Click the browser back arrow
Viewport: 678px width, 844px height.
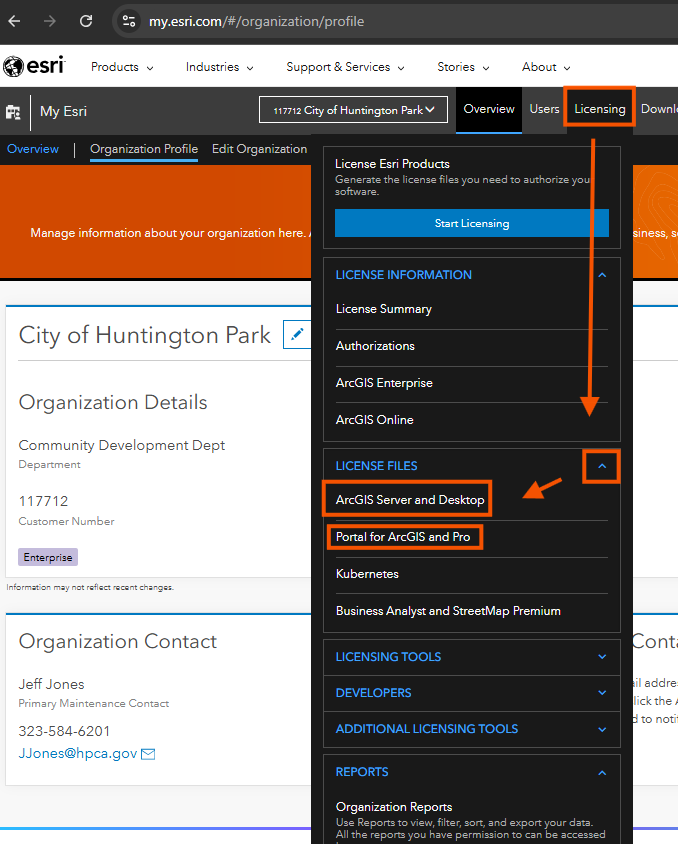click(14, 21)
